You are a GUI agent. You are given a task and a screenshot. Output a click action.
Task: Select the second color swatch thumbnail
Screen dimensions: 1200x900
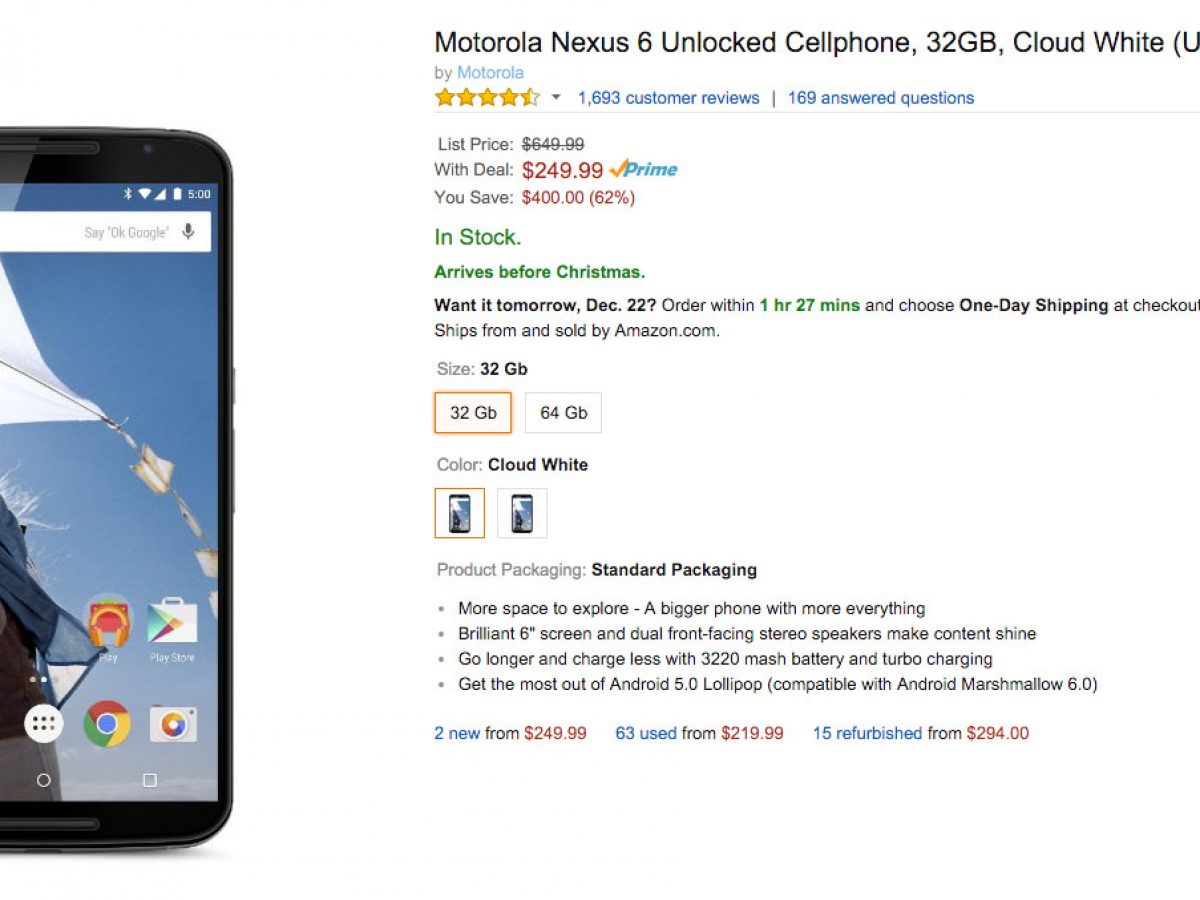(522, 513)
